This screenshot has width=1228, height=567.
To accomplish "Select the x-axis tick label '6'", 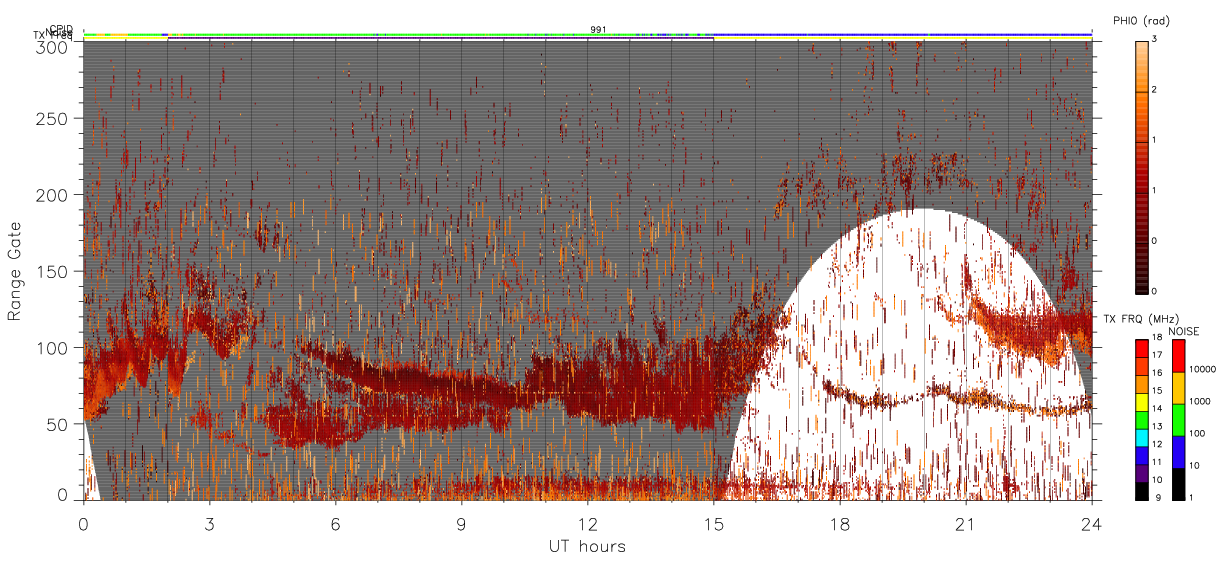I will click(x=335, y=523).
